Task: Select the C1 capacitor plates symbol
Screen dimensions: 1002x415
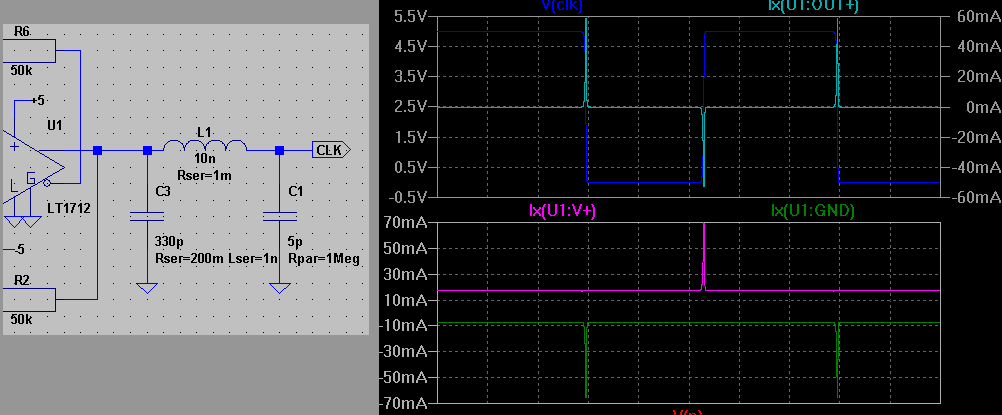Action: tap(279, 216)
